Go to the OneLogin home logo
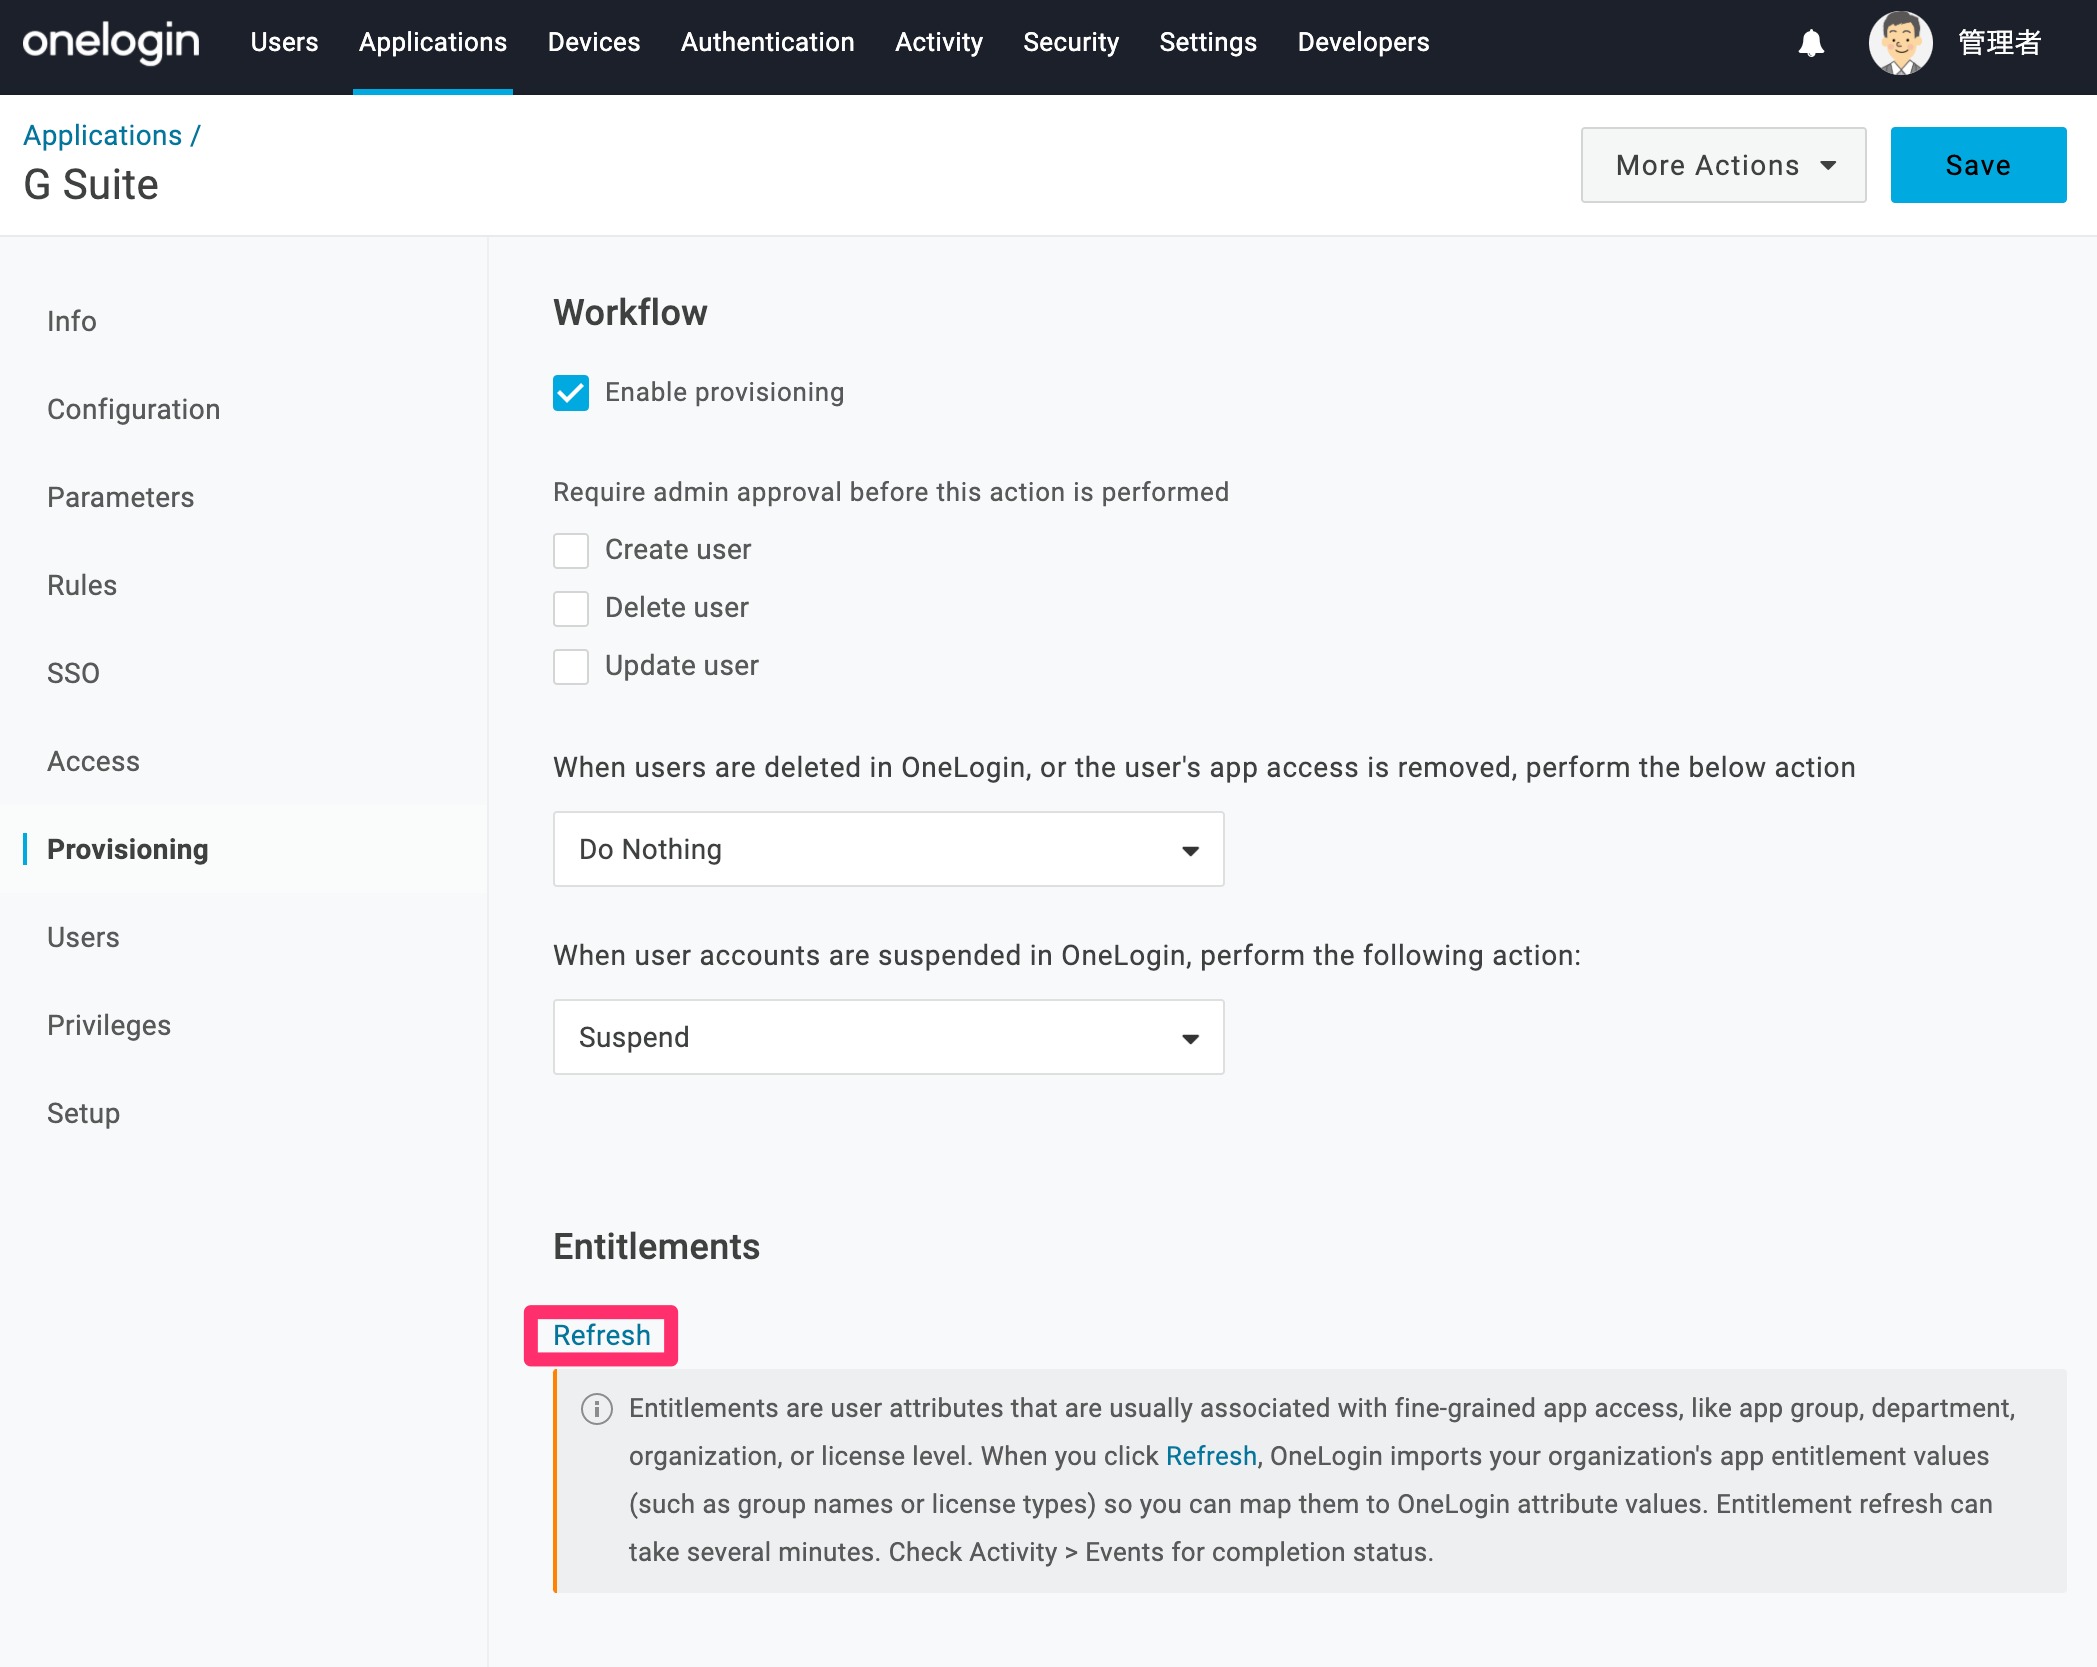The height and width of the screenshot is (1667, 2097). [111, 42]
